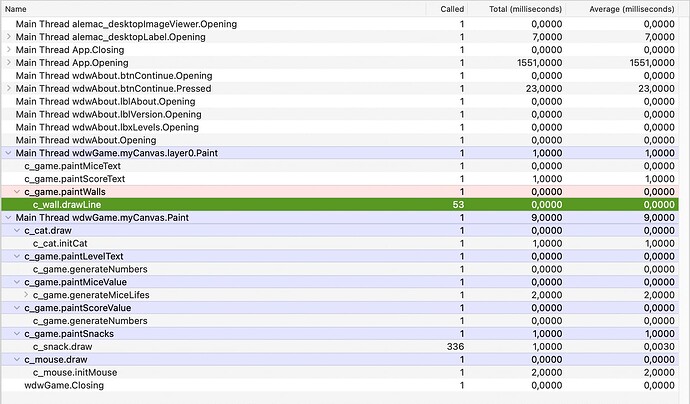Select c_game.generateMiceLifes text
This screenshot has height=404, width=690.
(91, 295)
